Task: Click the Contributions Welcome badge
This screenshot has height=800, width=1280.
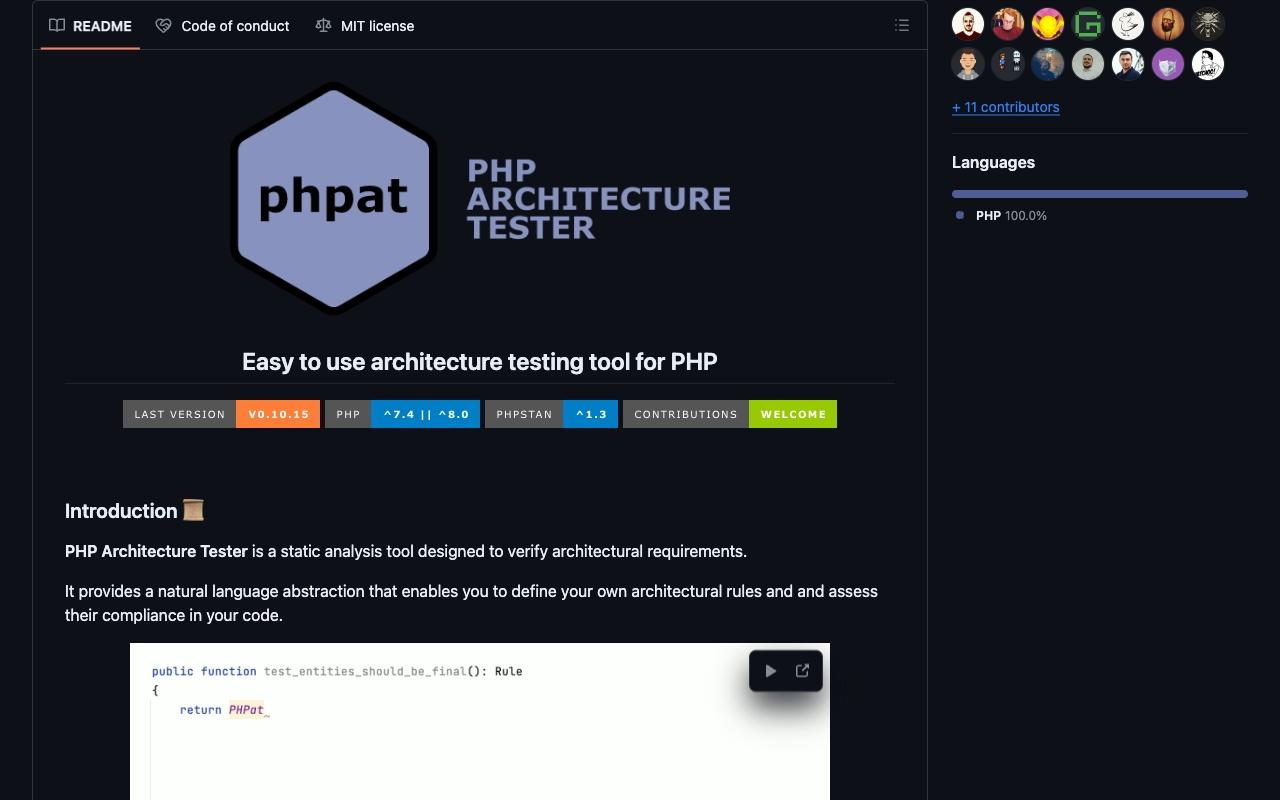Action: (730, 414)
